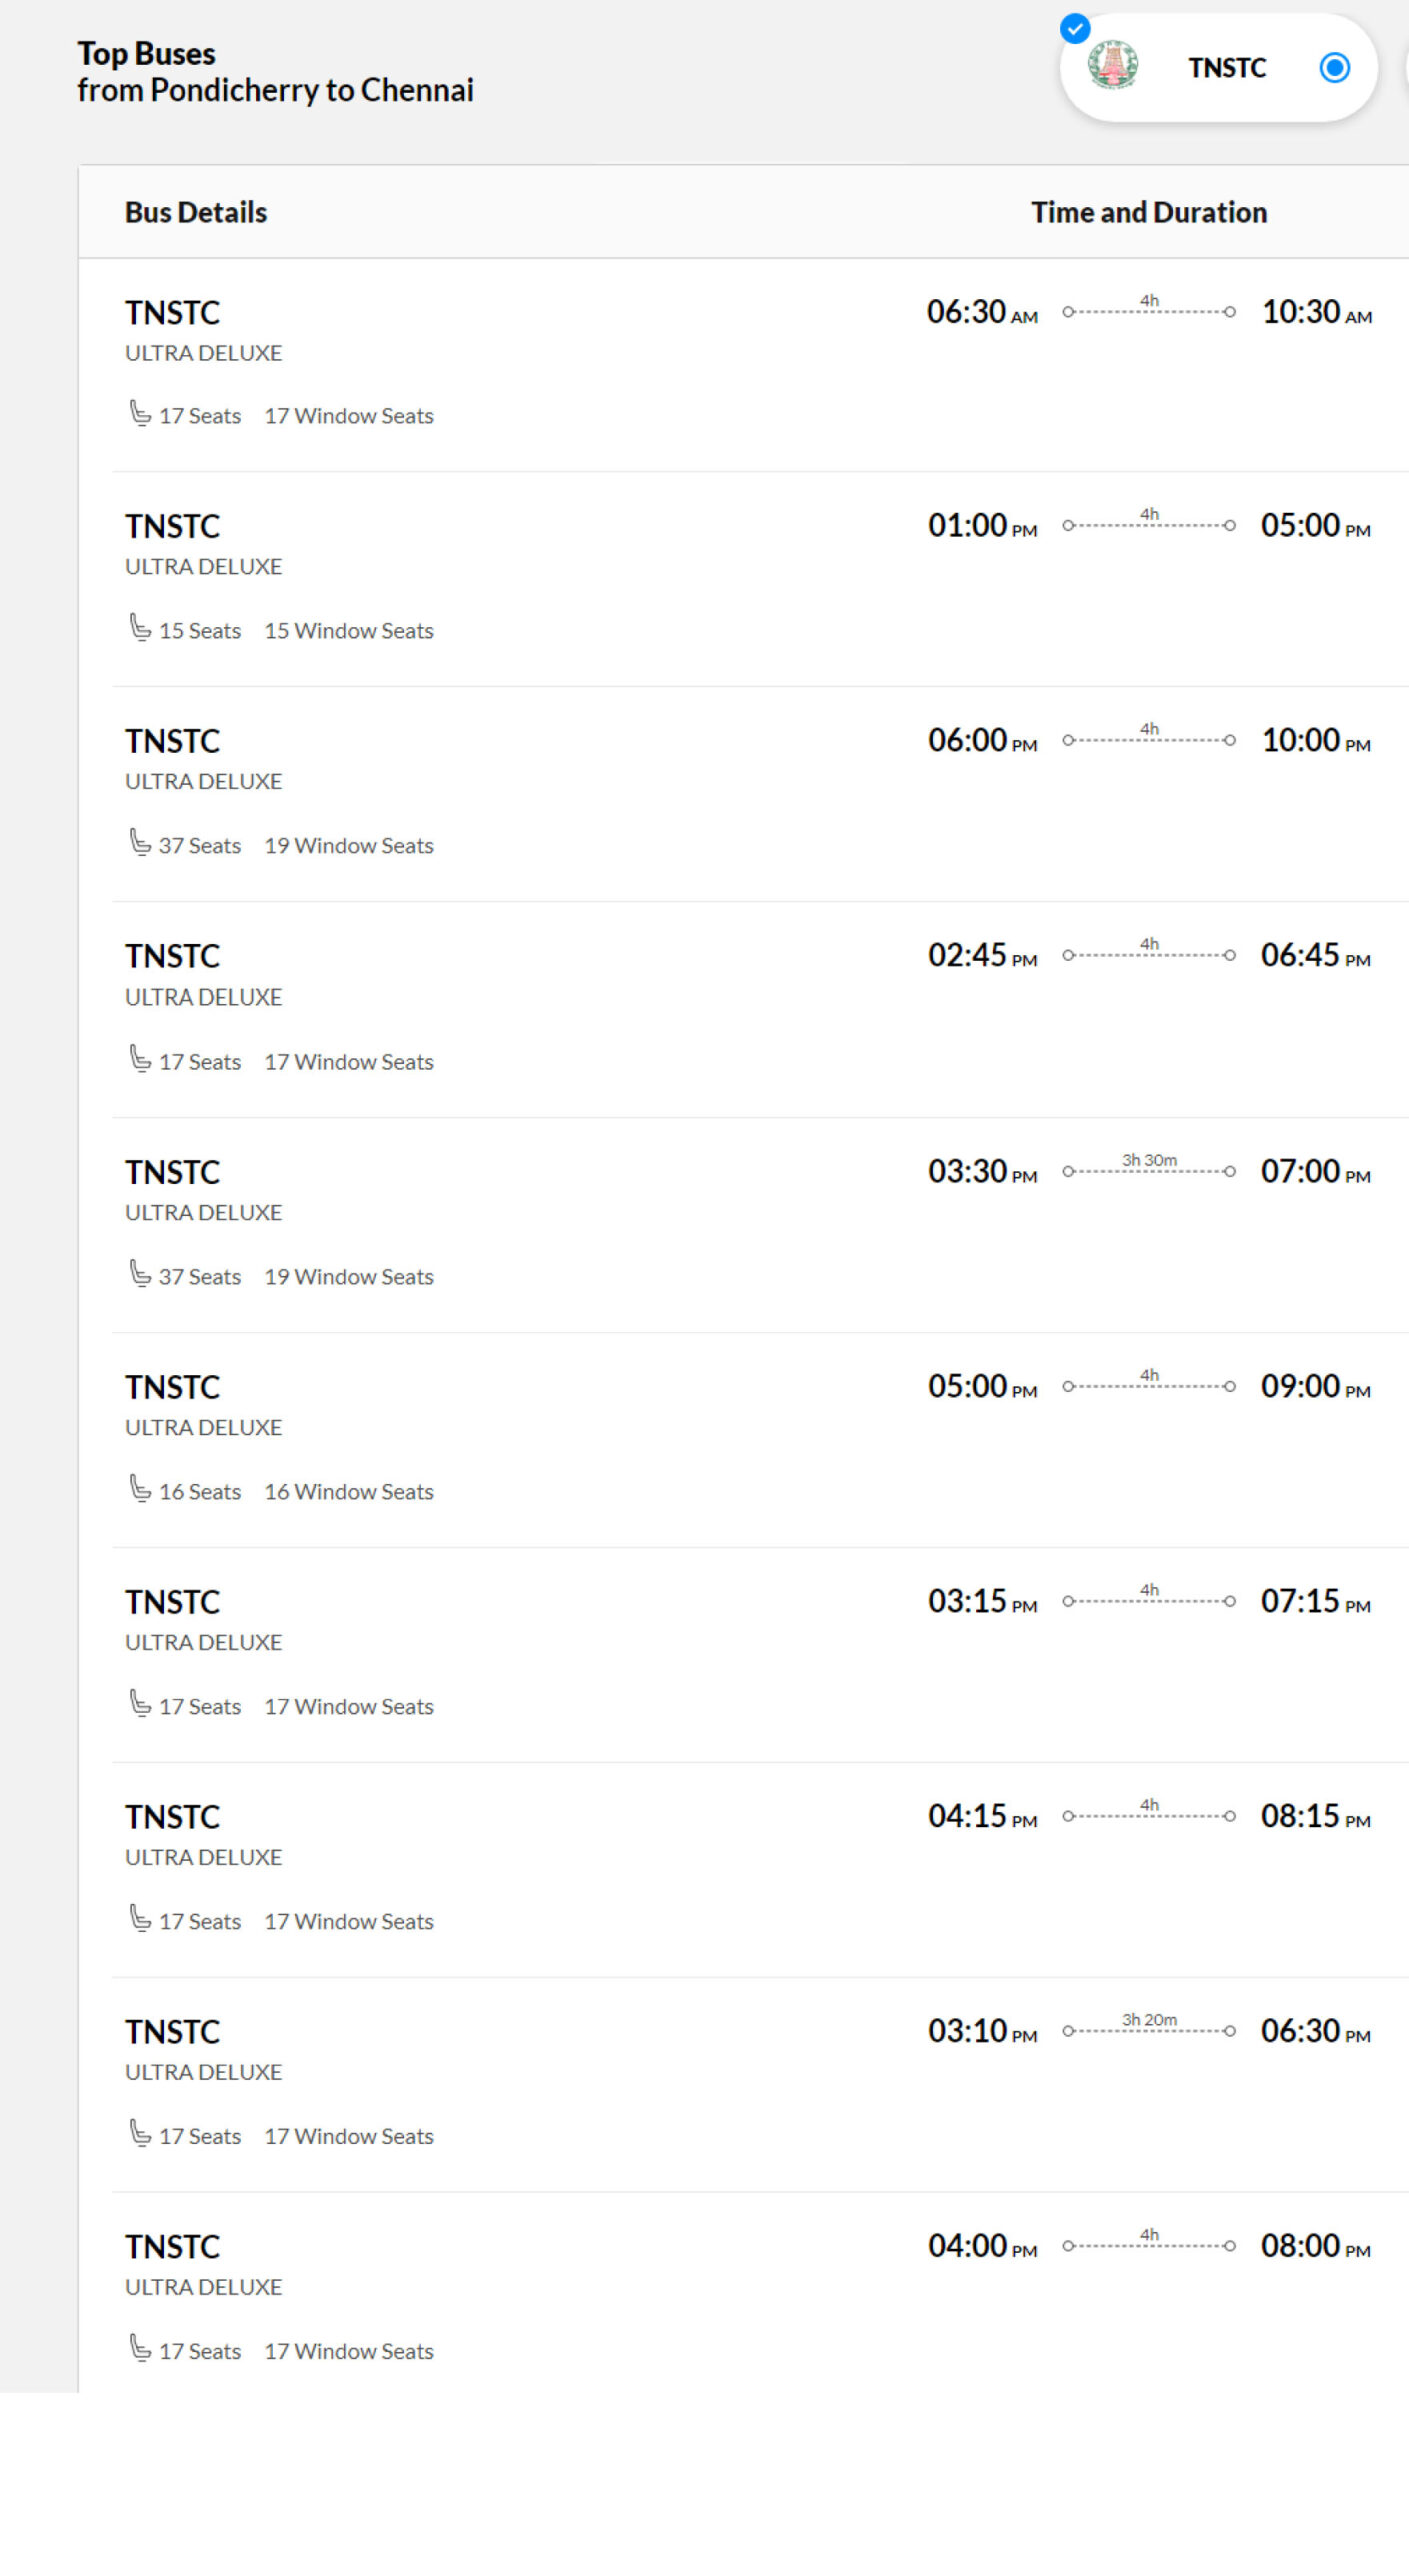Viewport: 1409px width, 2560px height.
Task: Click the 3h 30m duration line
Action: 1149,1167
